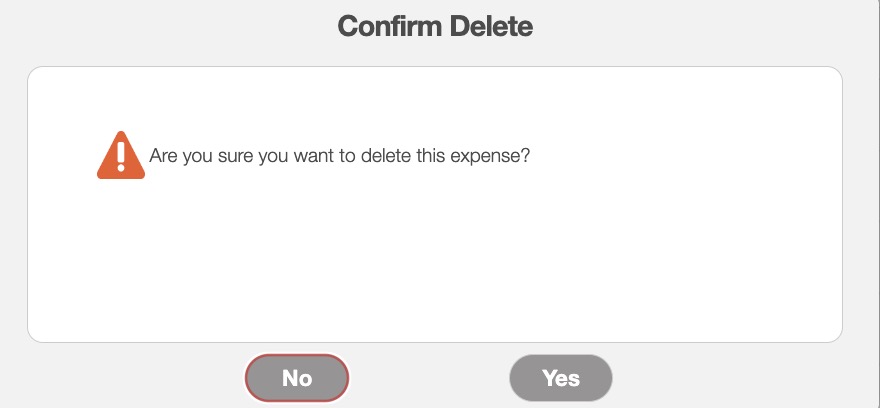
Task: Choose the gray Yes button
Action: pyautogui.click(x=561, y=378)
